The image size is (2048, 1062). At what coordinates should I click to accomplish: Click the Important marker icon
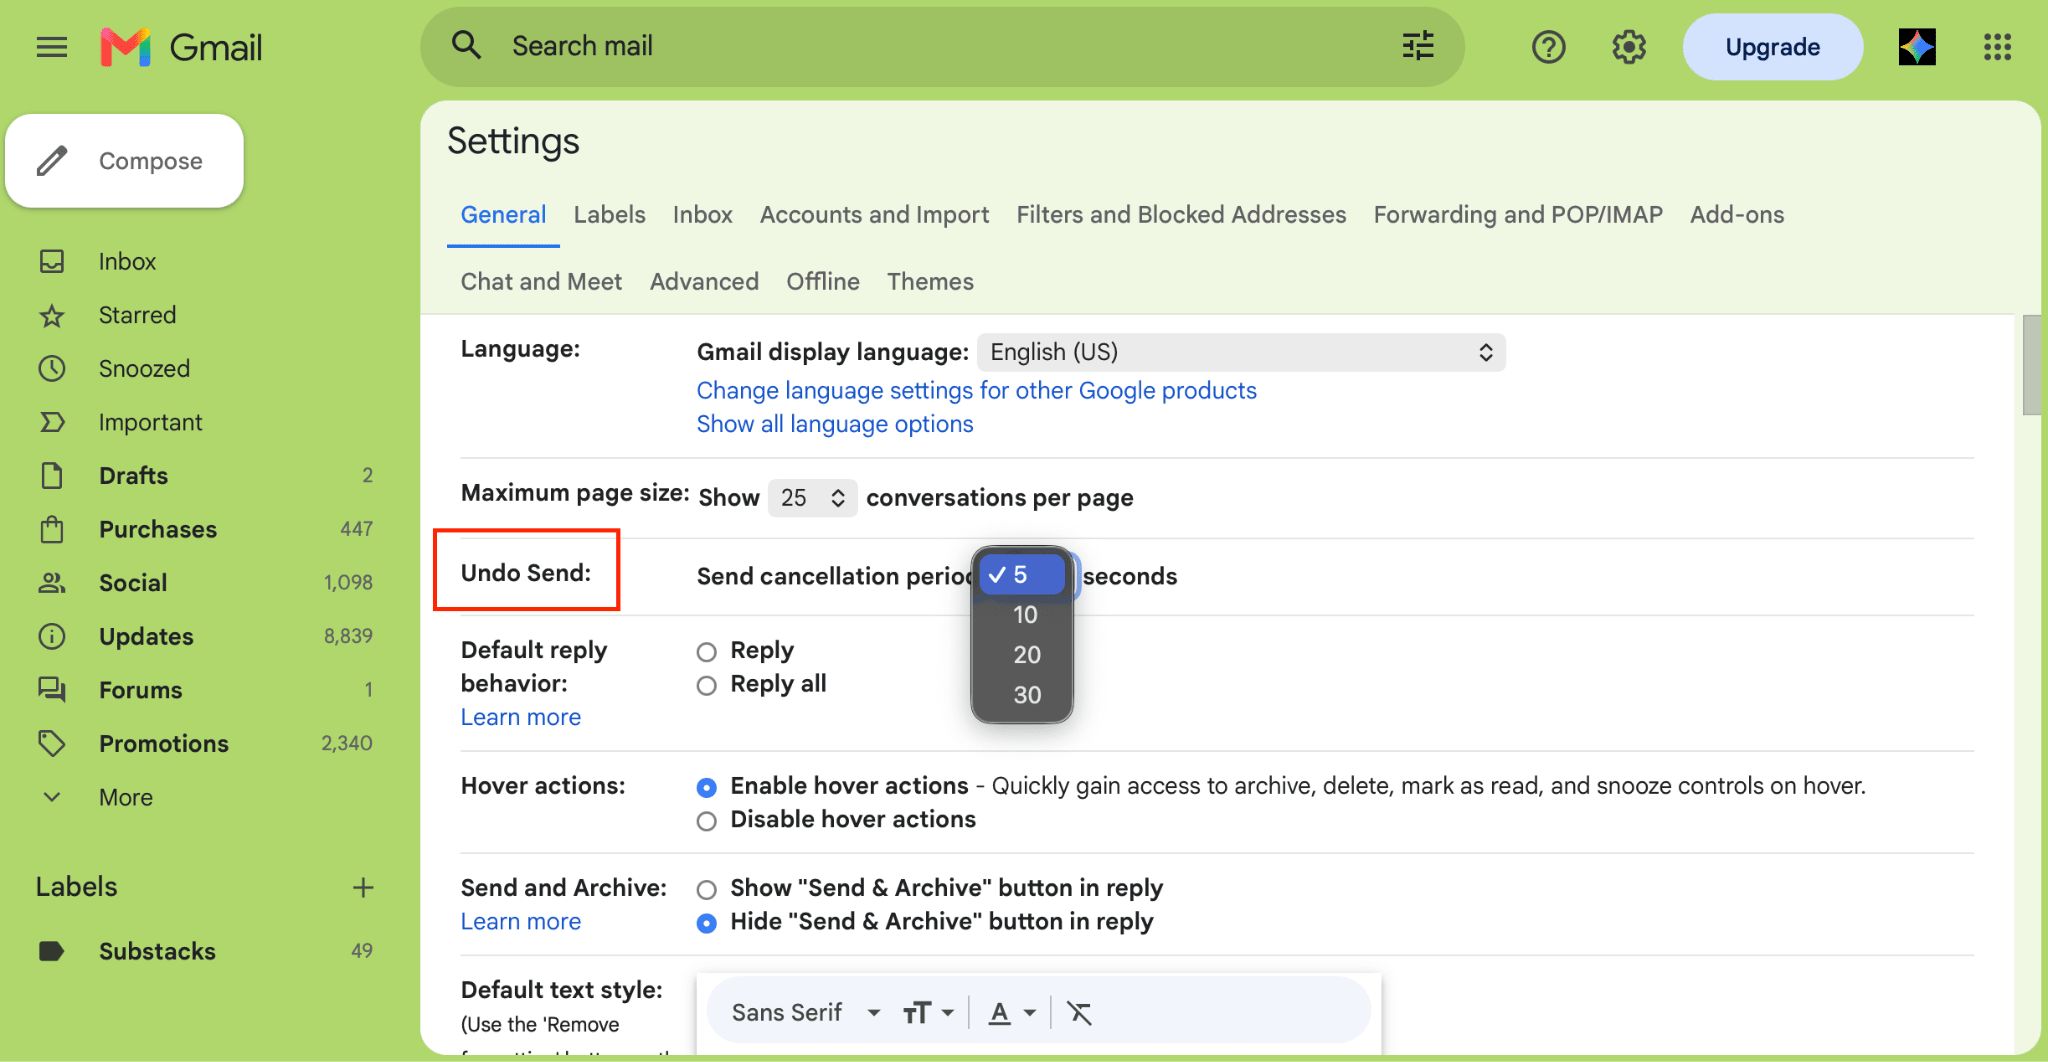pyautogui.click(x=52, y=422)
